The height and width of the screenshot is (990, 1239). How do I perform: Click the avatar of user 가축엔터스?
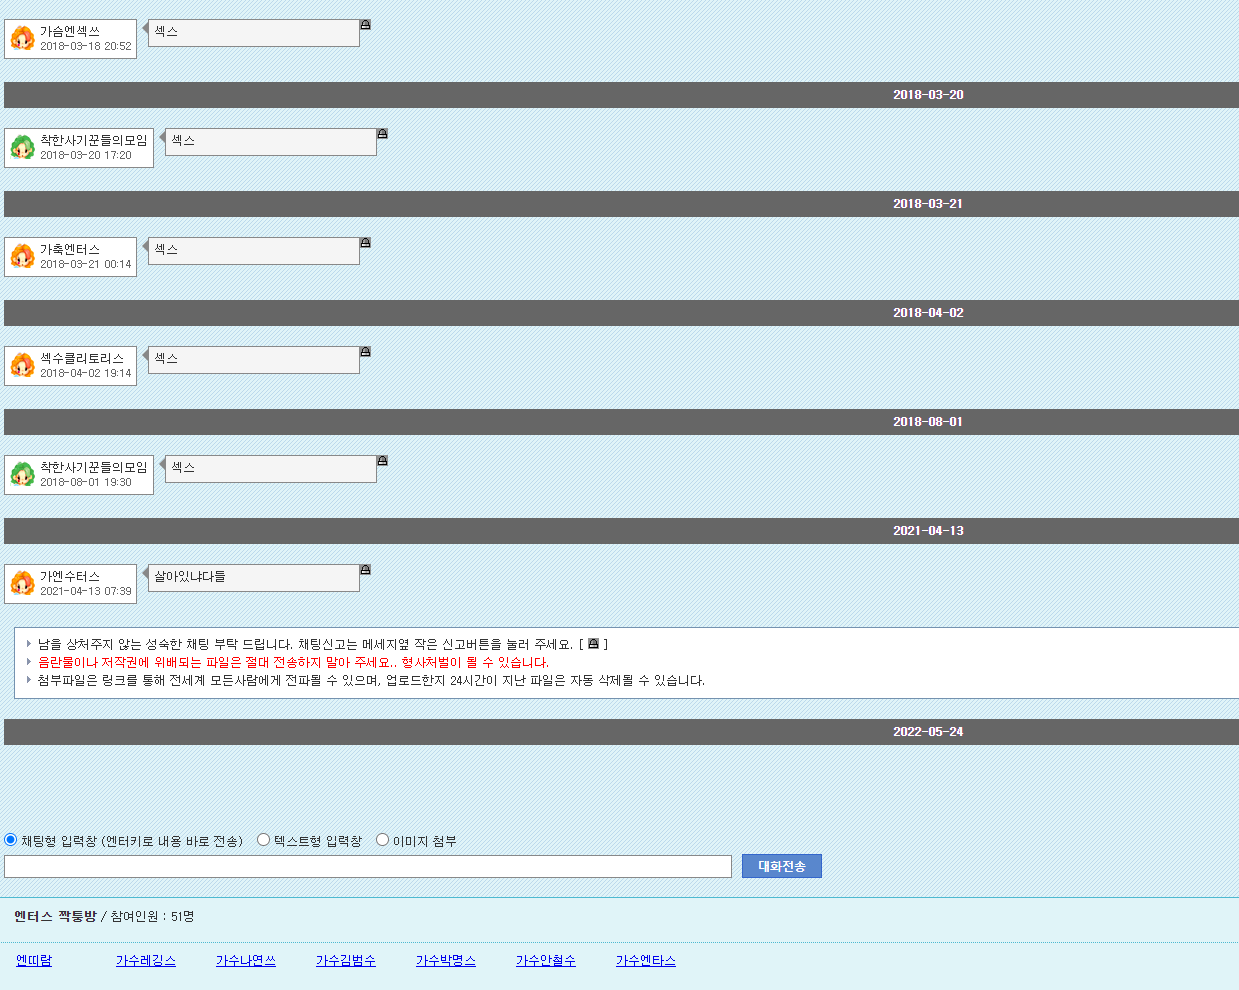[x=22, y=257]
